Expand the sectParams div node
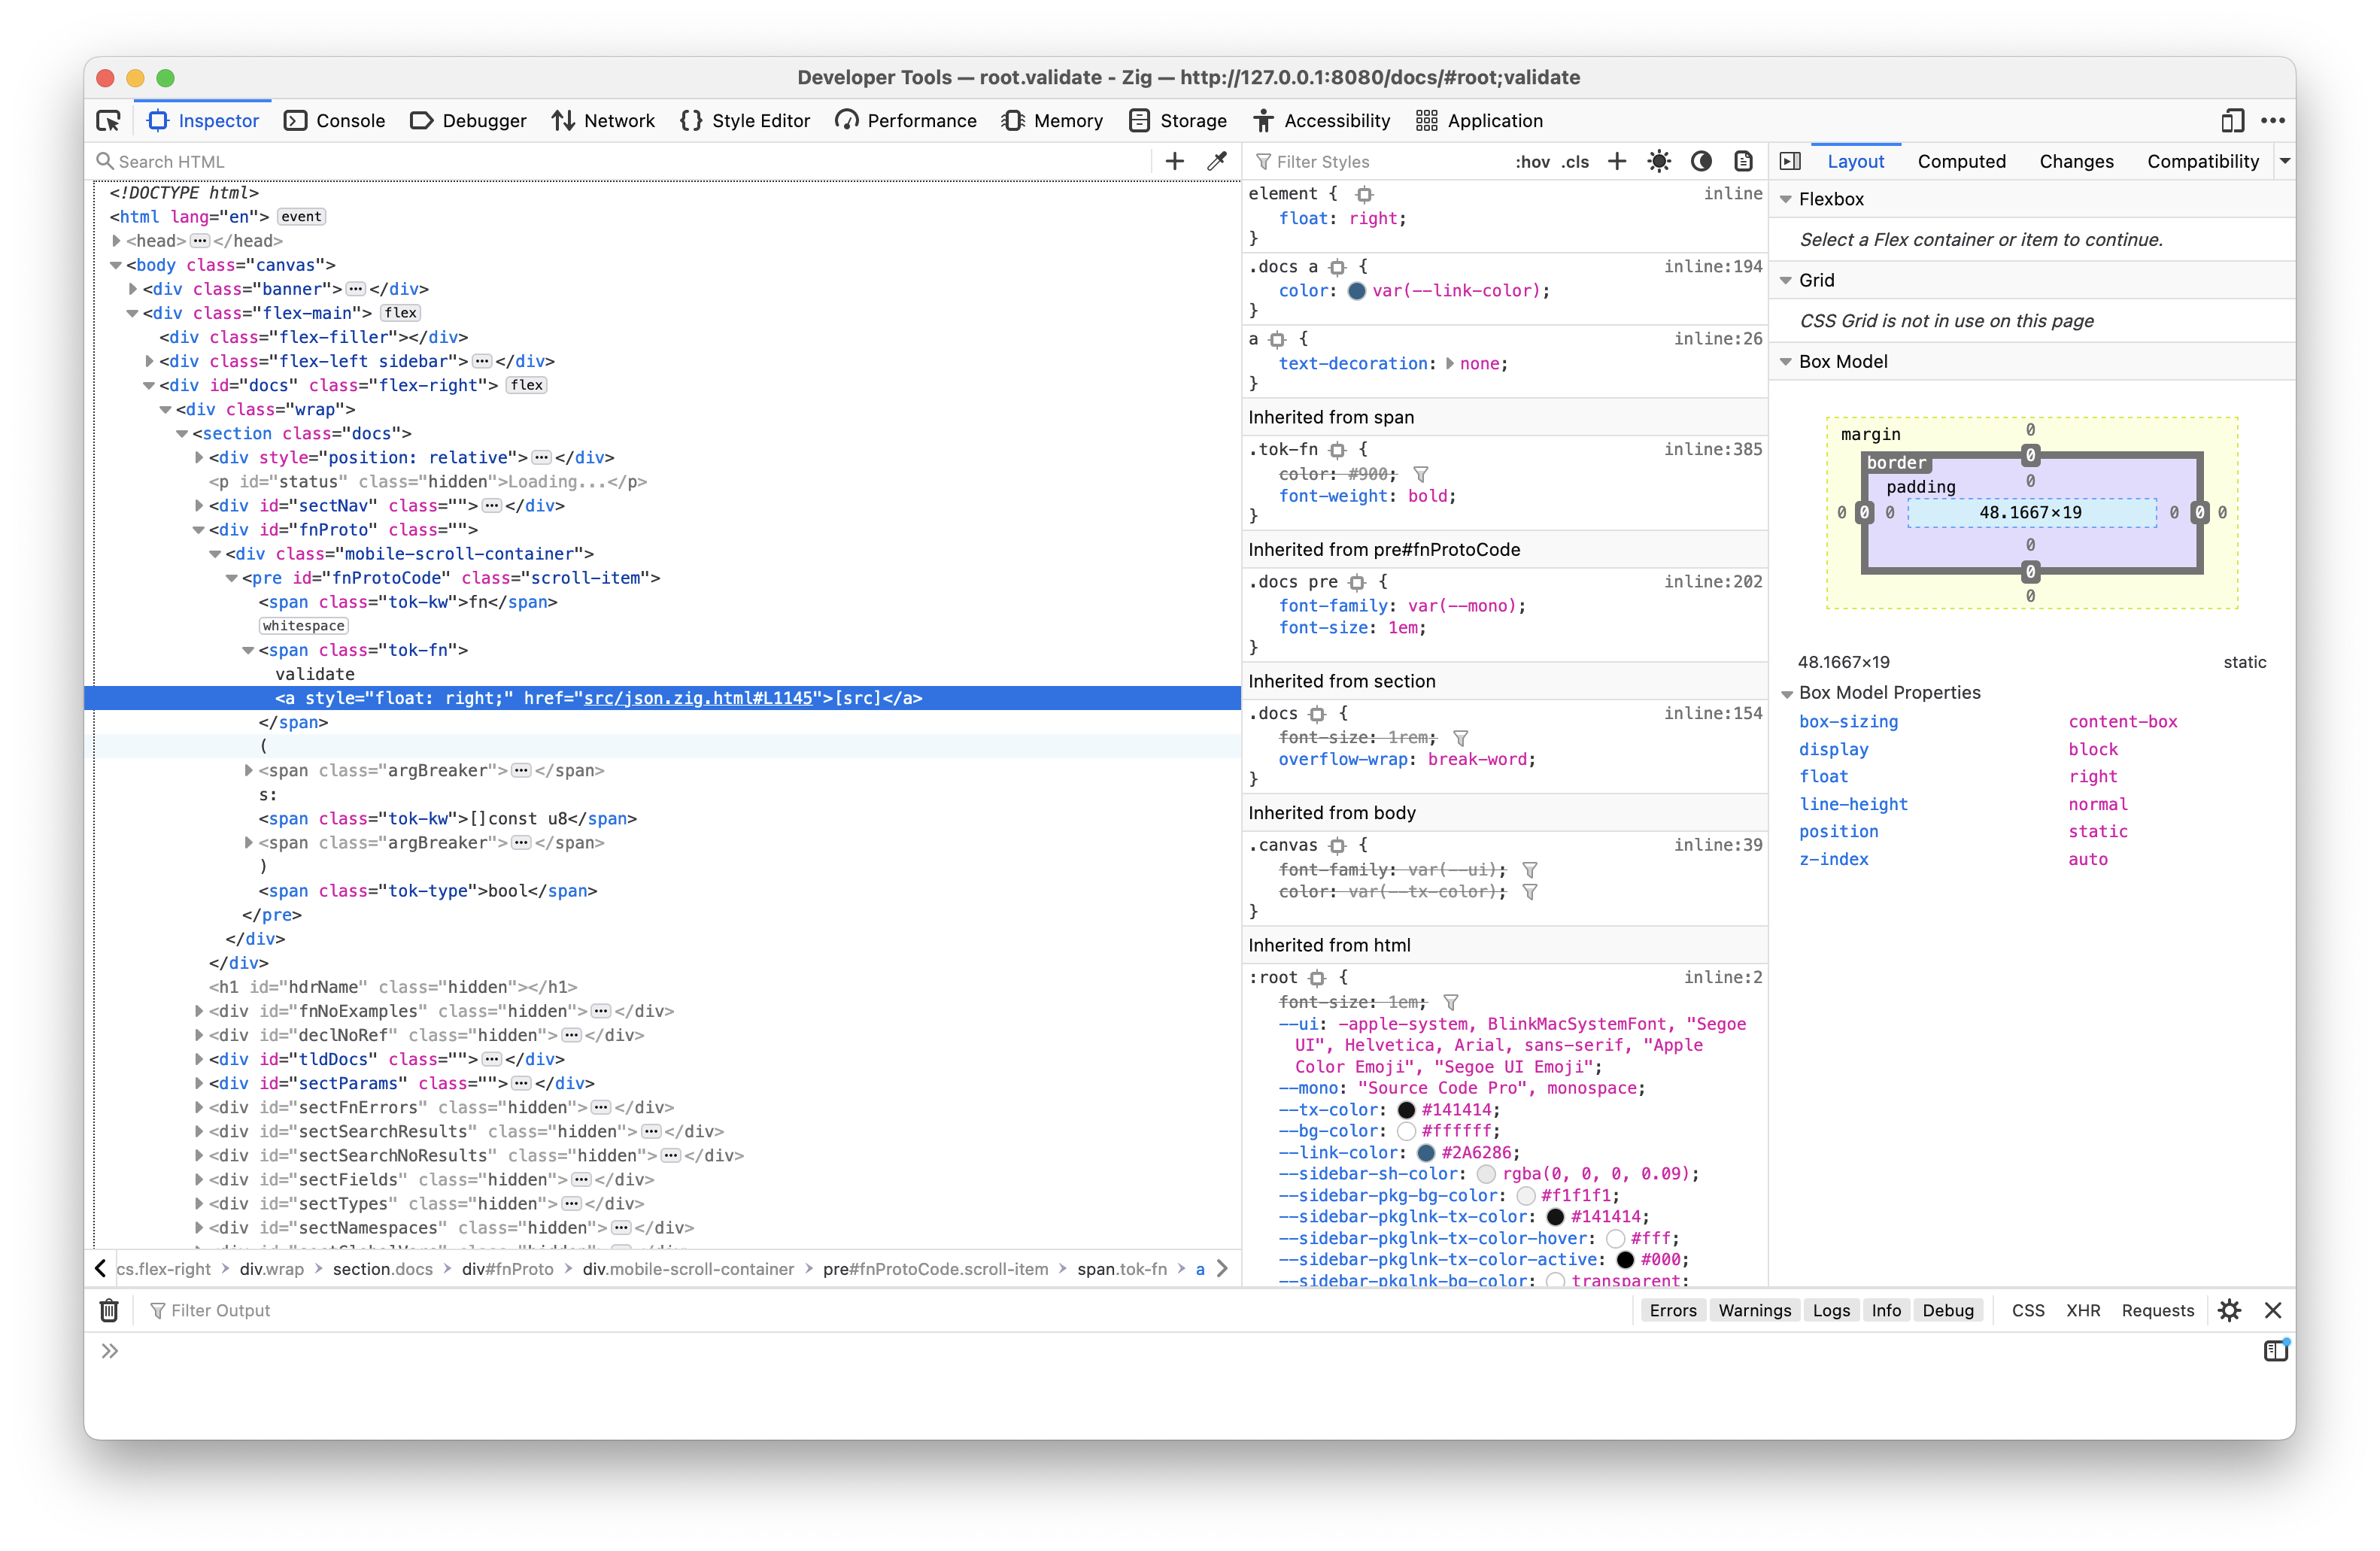Image resolution: width=2380 pixels, height=1551 pixels. coord(199,1083)
